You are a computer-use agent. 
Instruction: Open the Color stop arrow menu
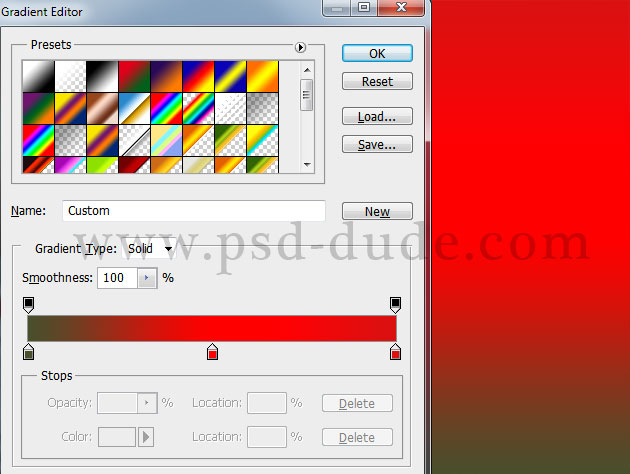(x=146, y=437)
